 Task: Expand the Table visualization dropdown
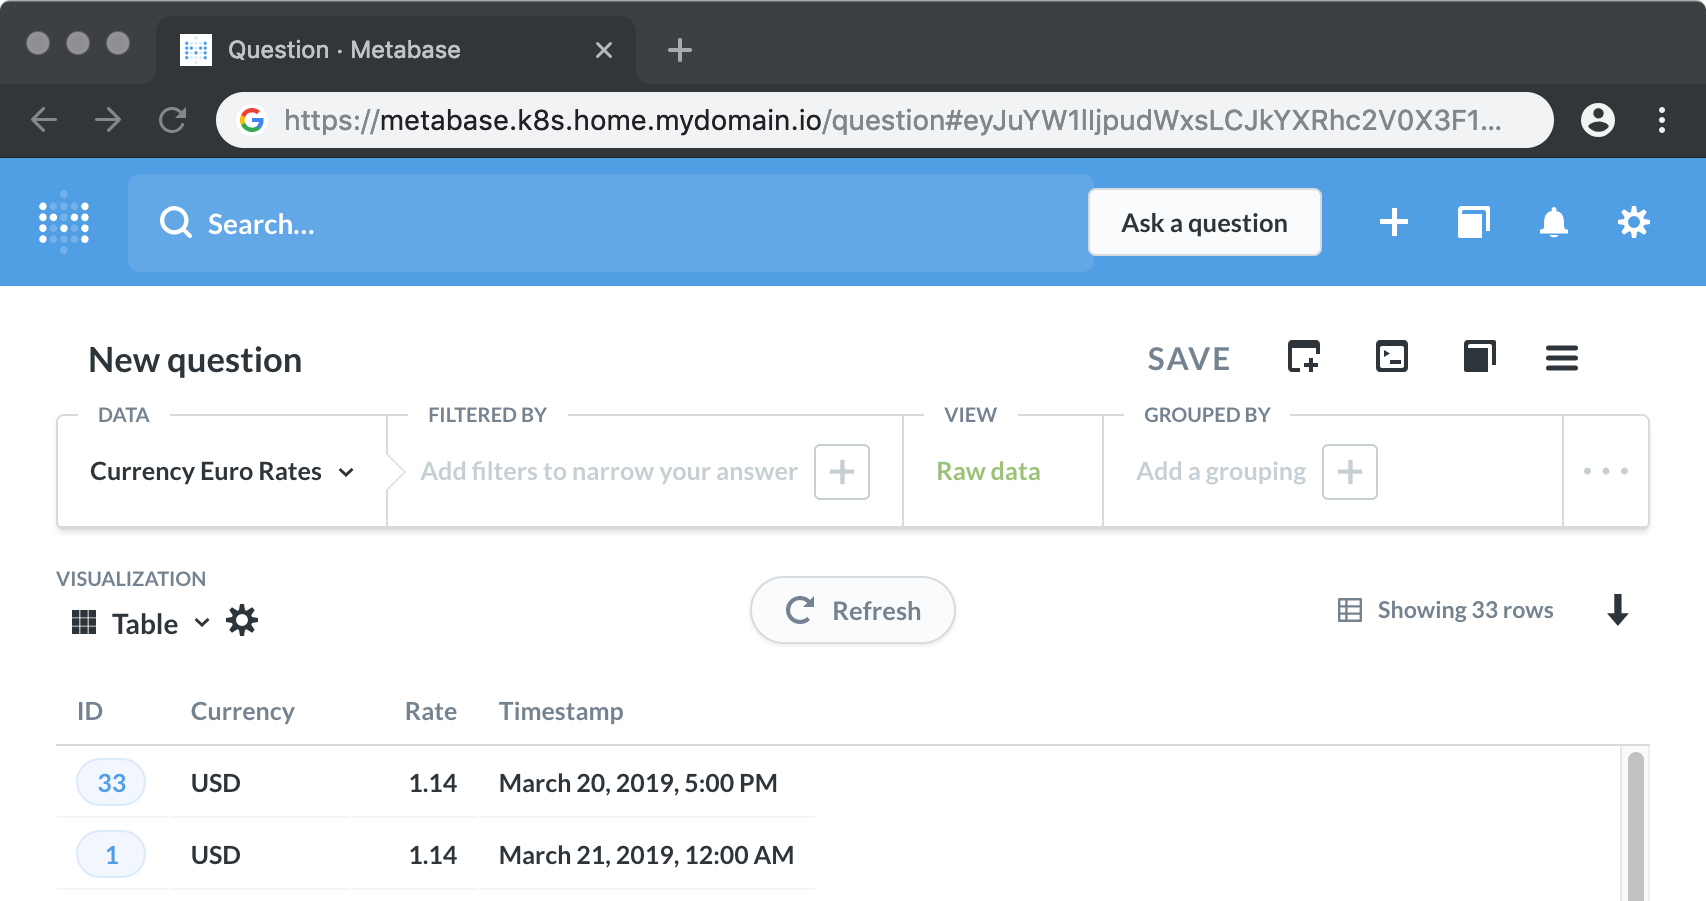pyautogui.click(x=160, y=624)
